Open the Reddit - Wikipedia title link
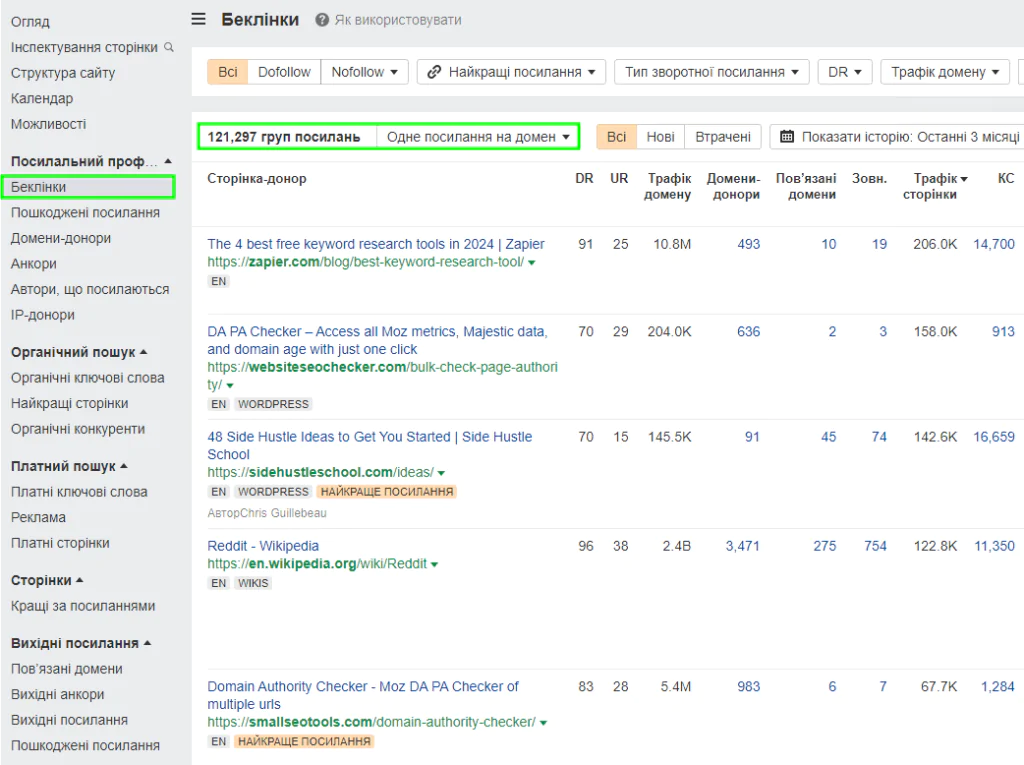 coord(263,545)
